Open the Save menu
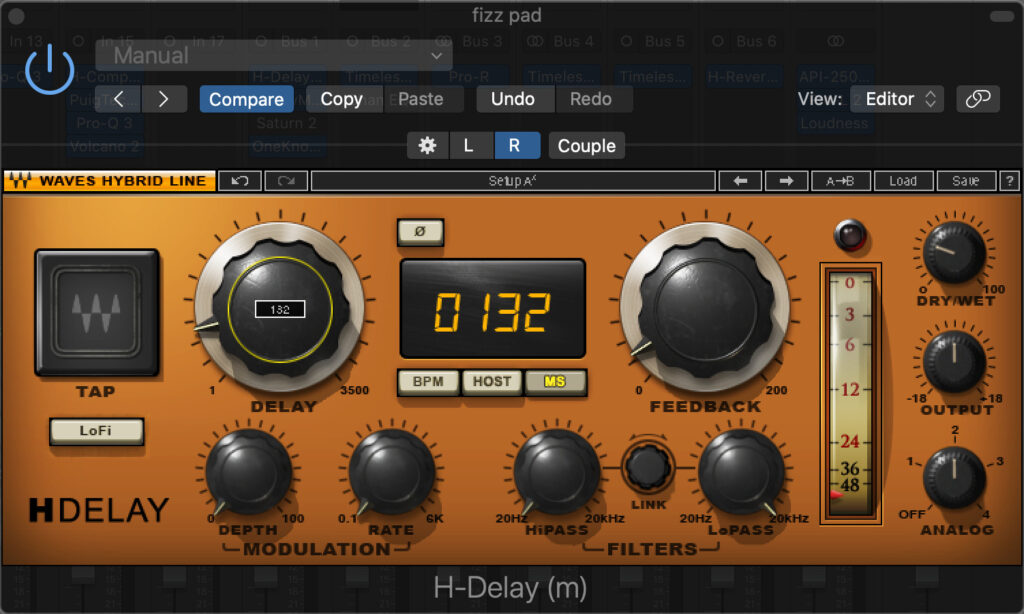This screenshot has width=1024, height=614. (966, 181)
